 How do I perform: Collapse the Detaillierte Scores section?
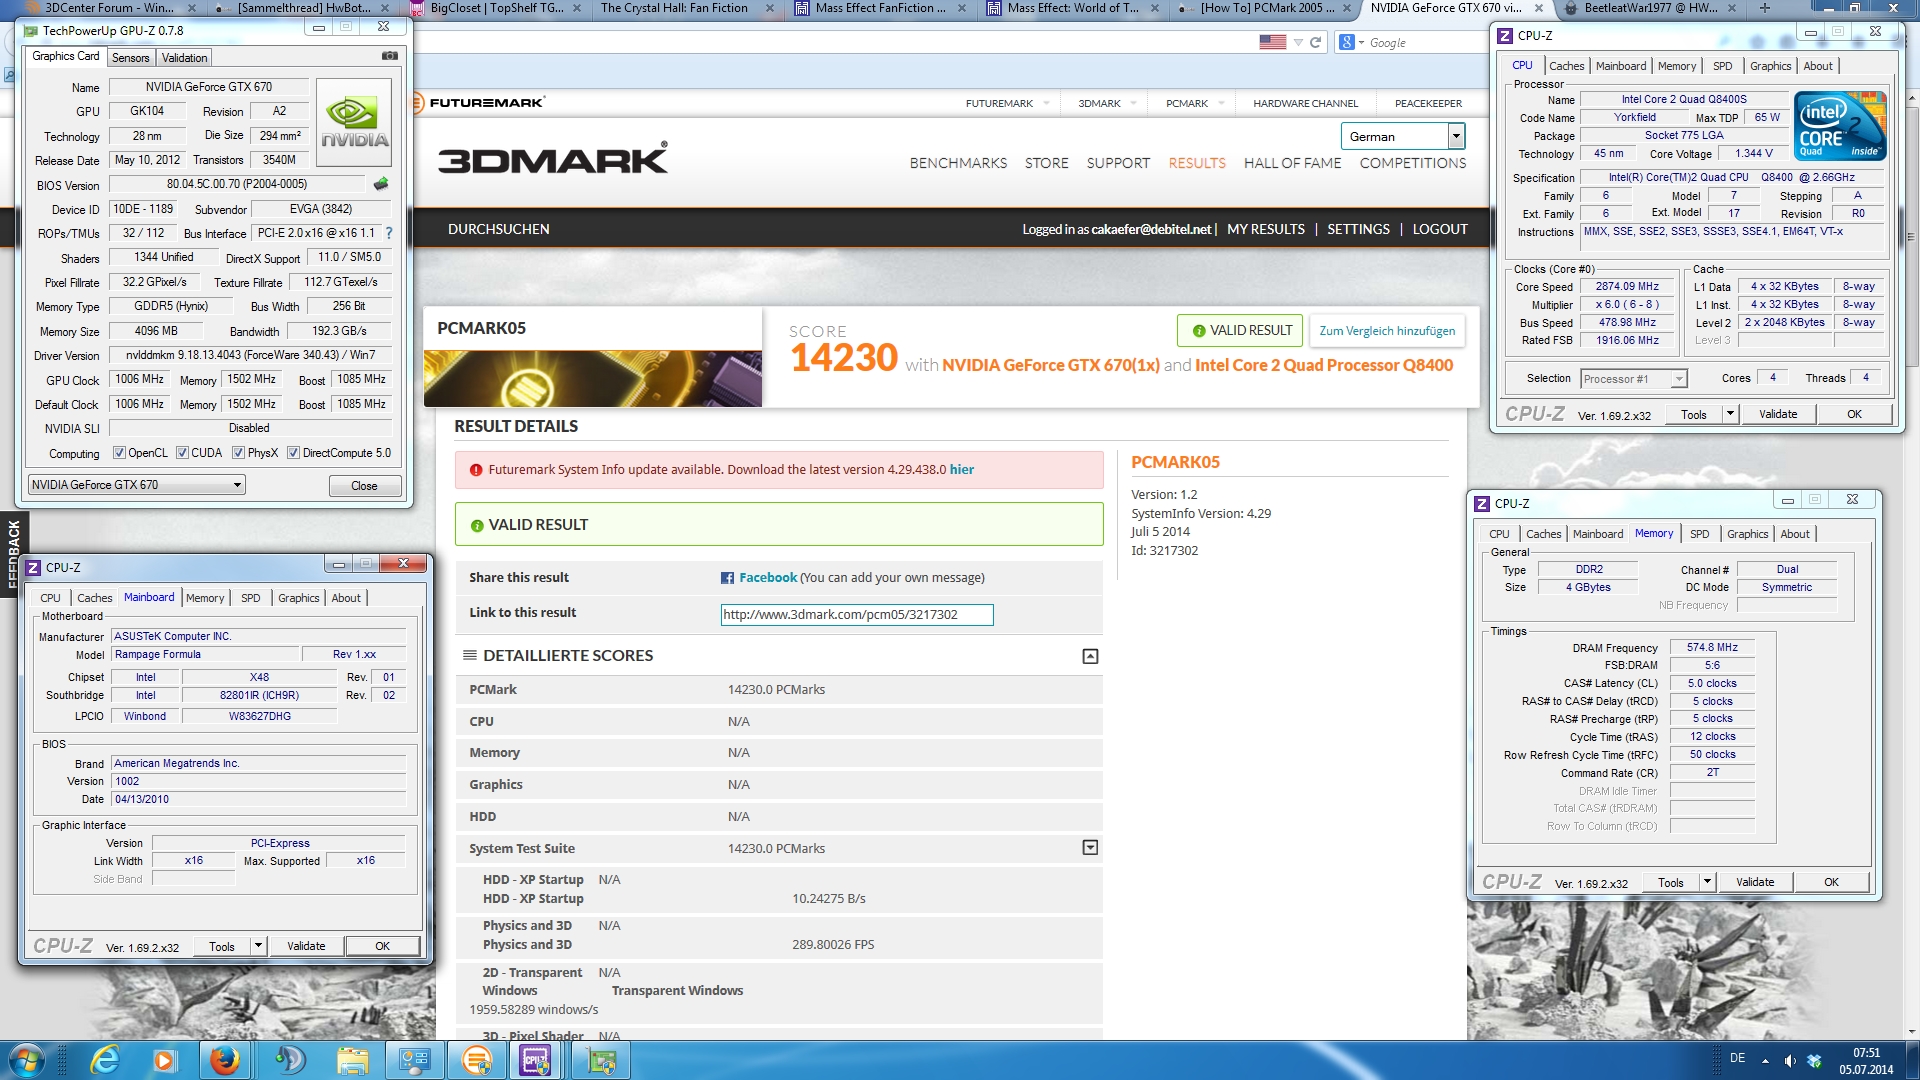pos(1090,656)
